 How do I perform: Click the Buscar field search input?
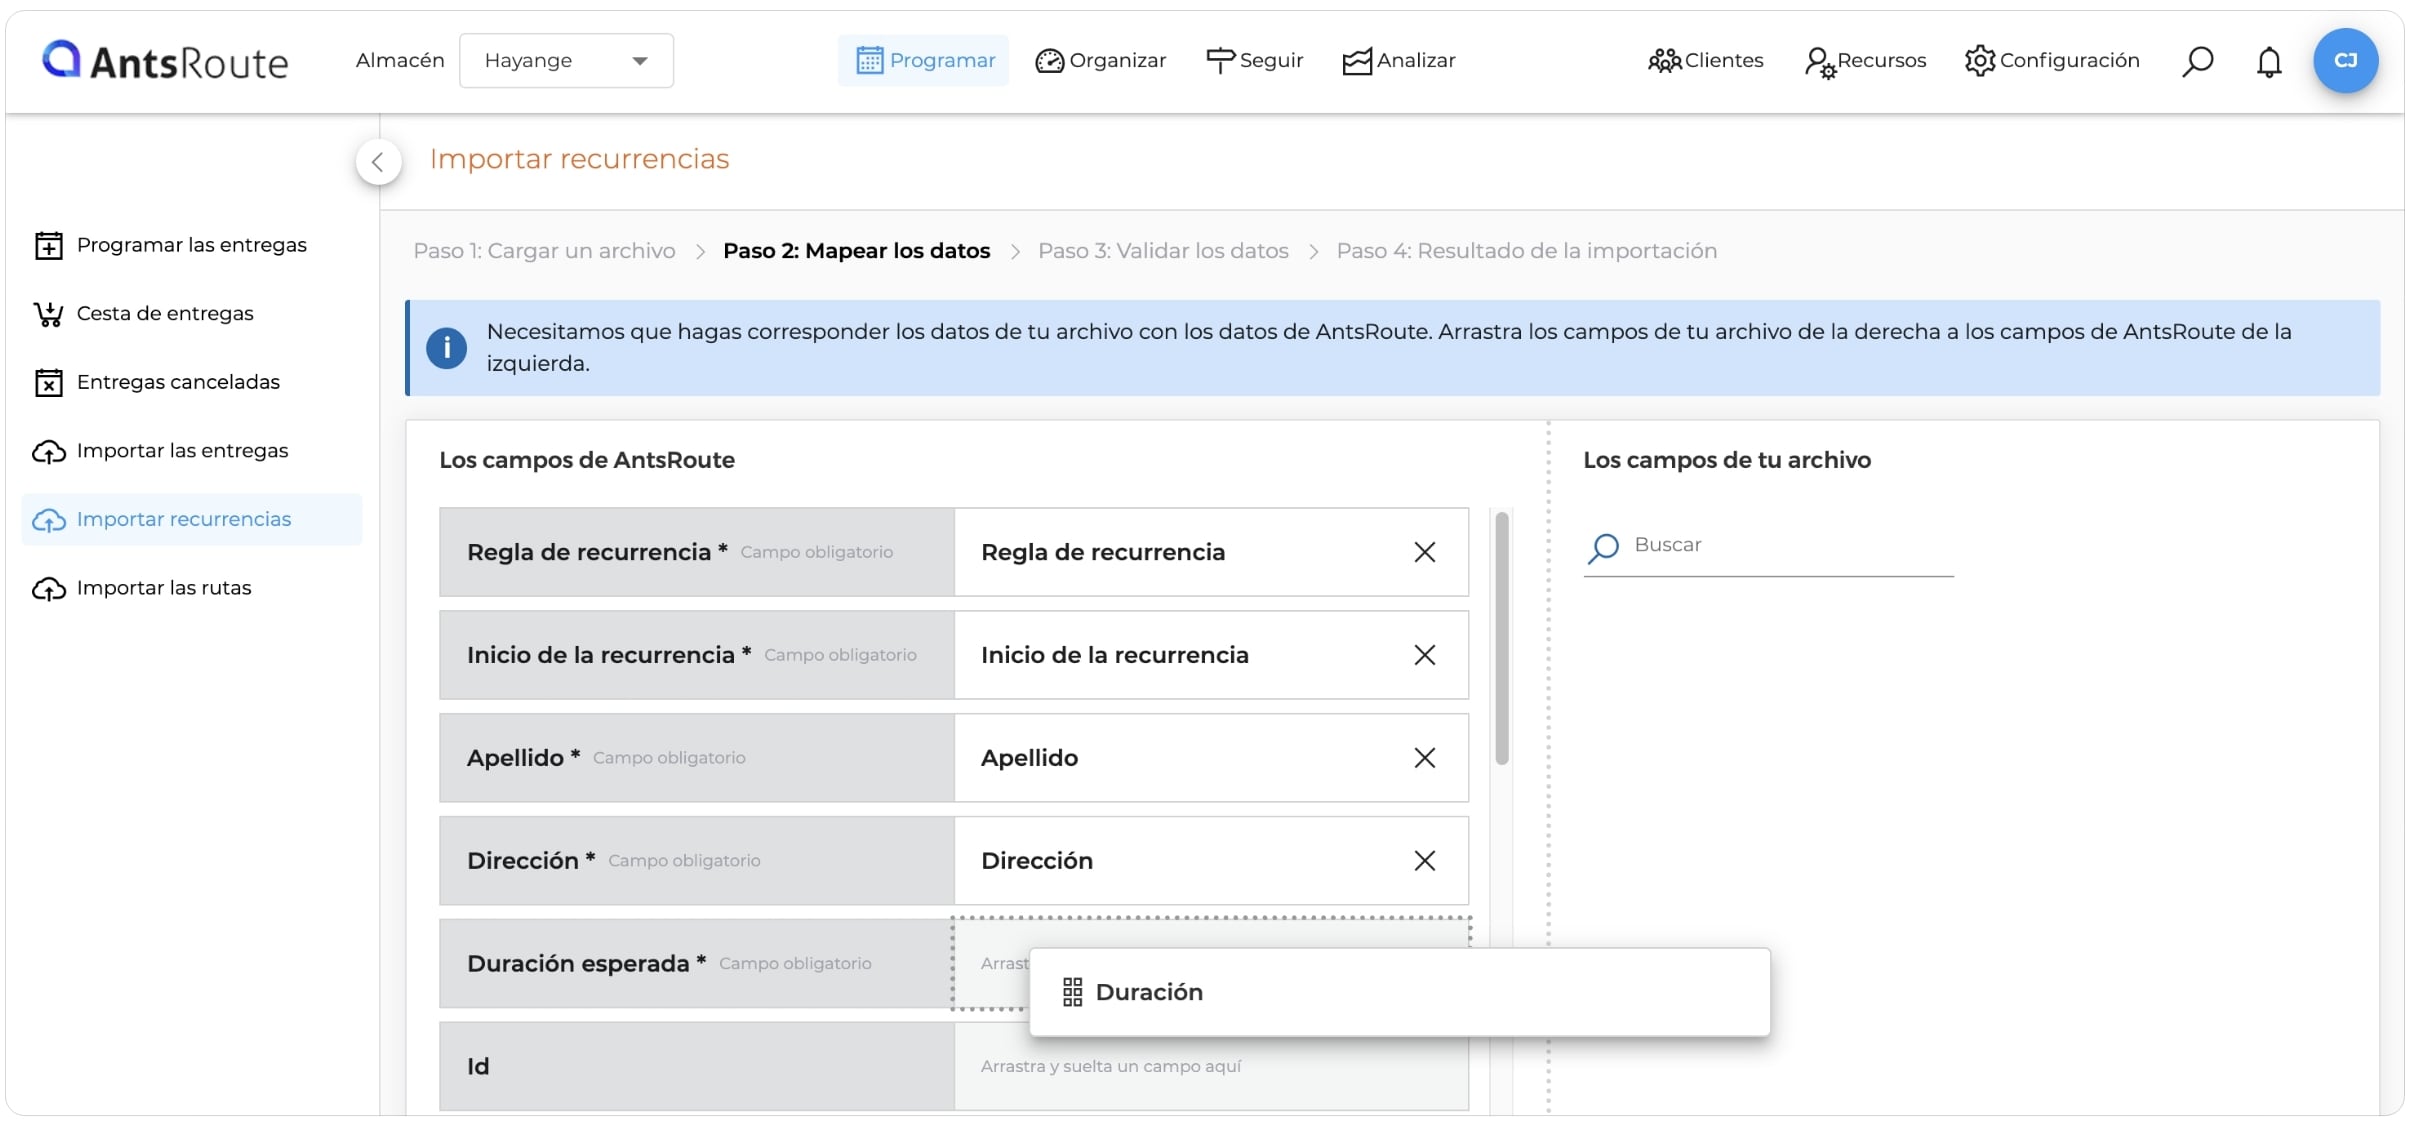click(x=1769, y=546)
